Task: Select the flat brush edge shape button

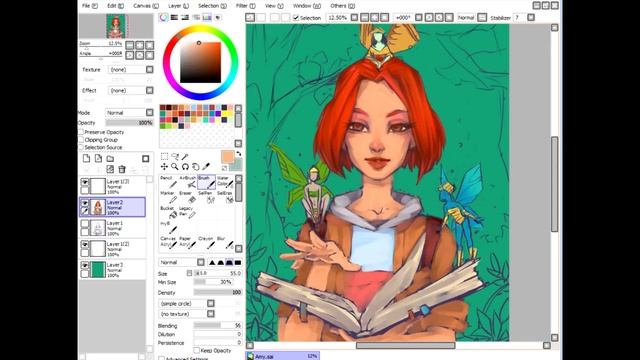Action: (238, 262)
